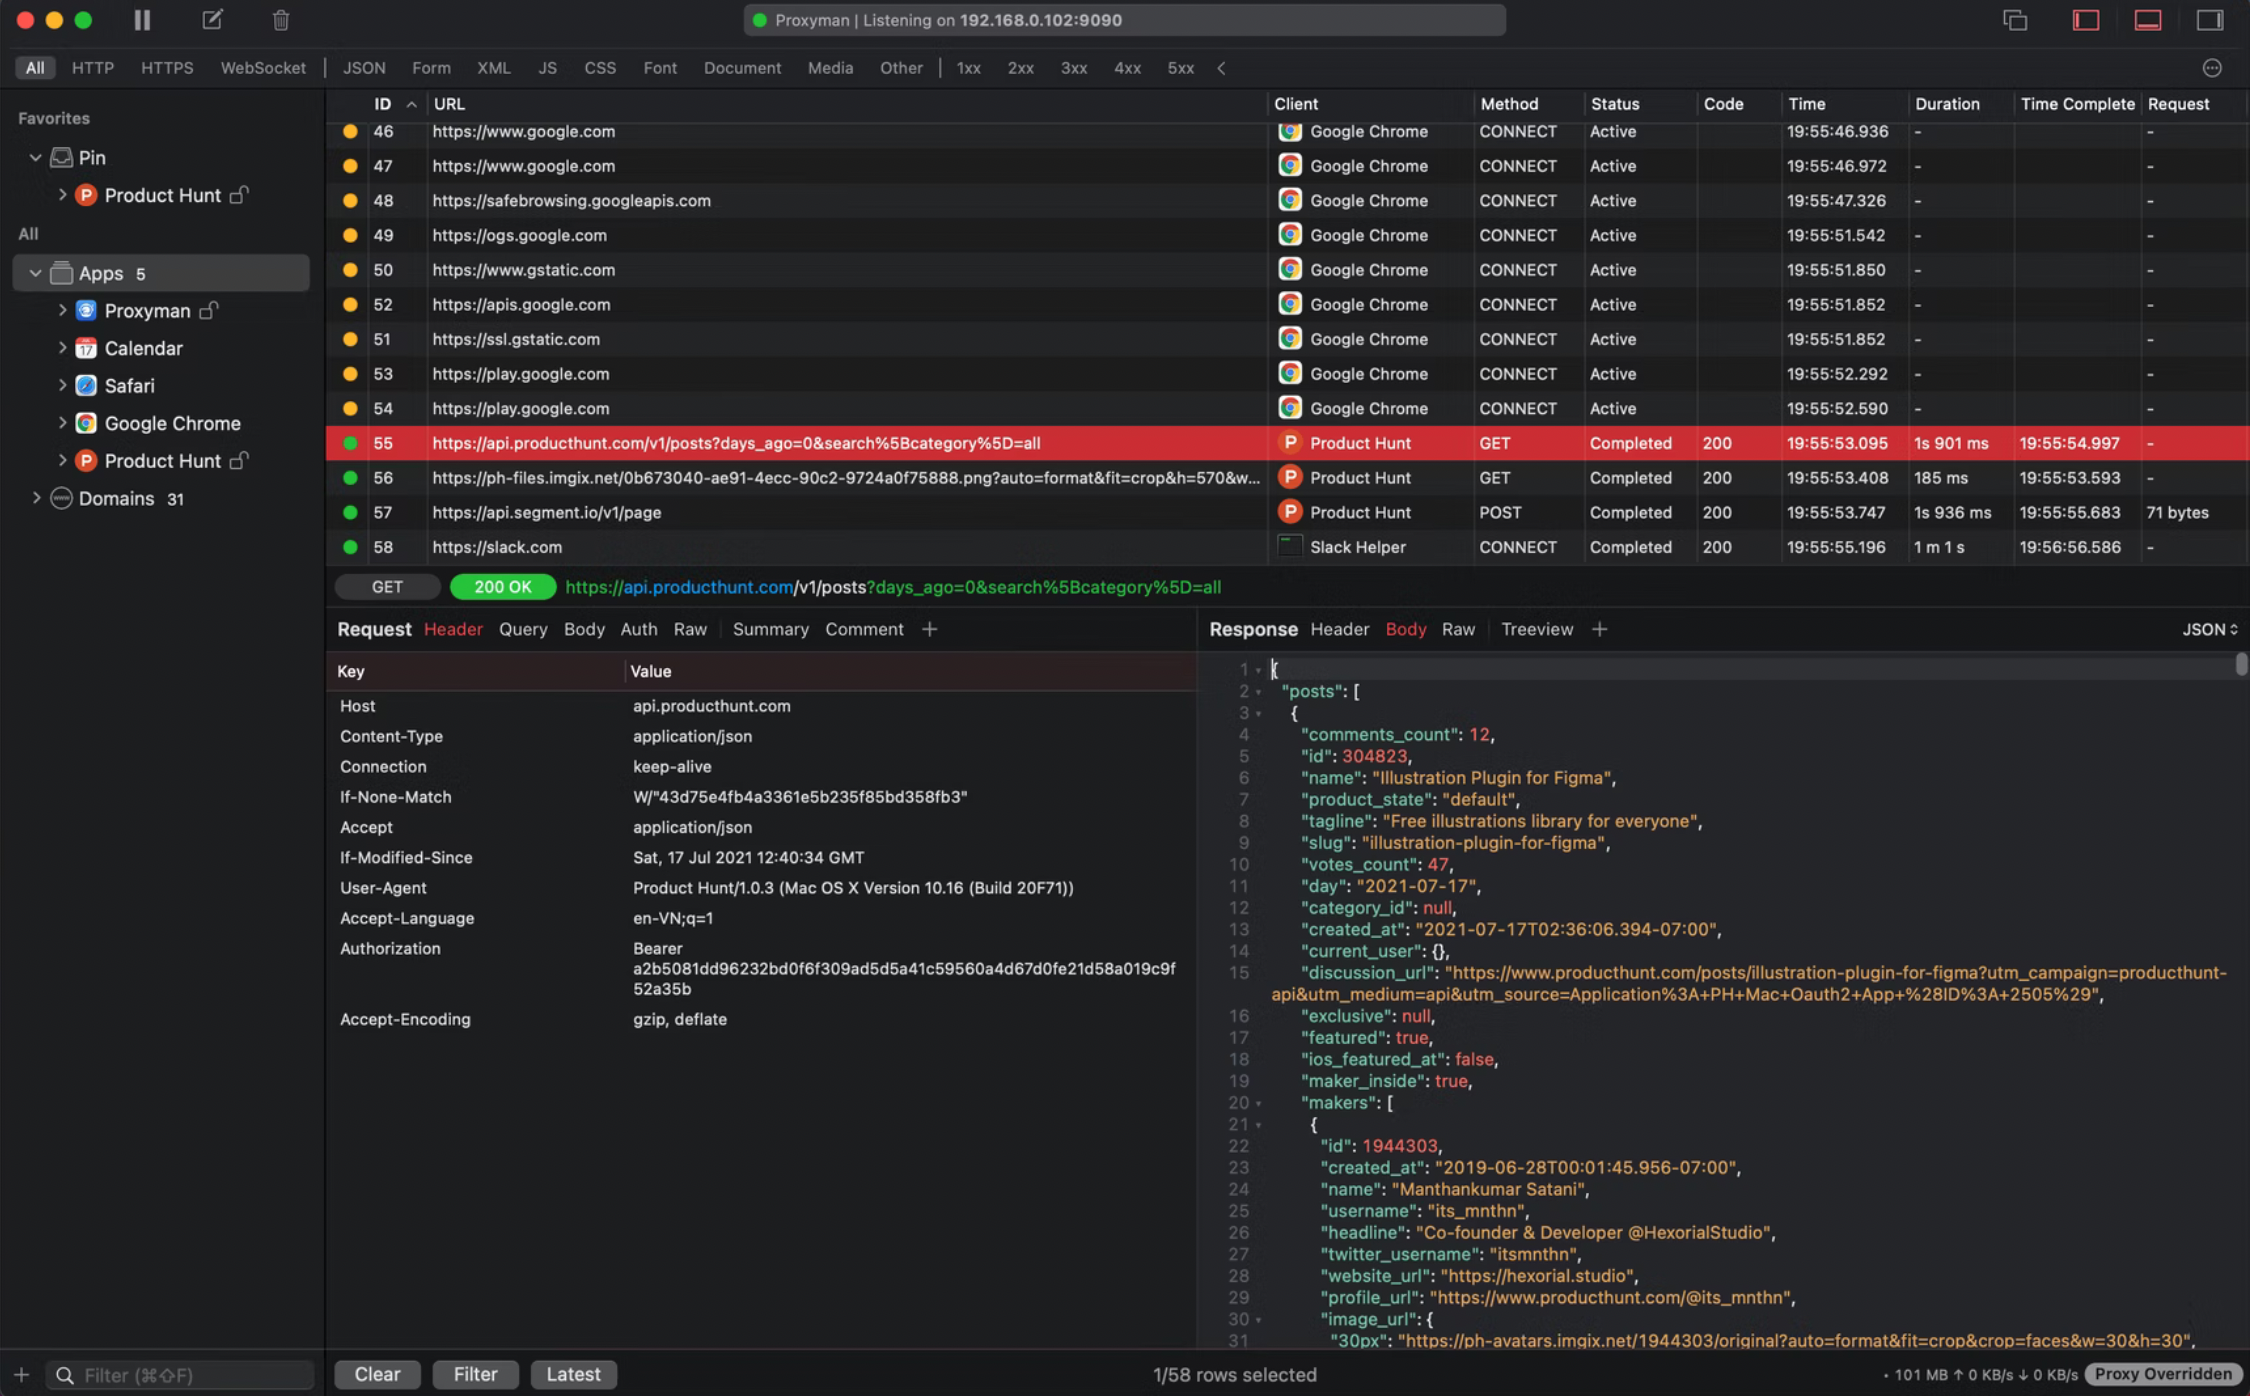Click lock icon beside Apps Product Hunt

[x=239, y=460]
